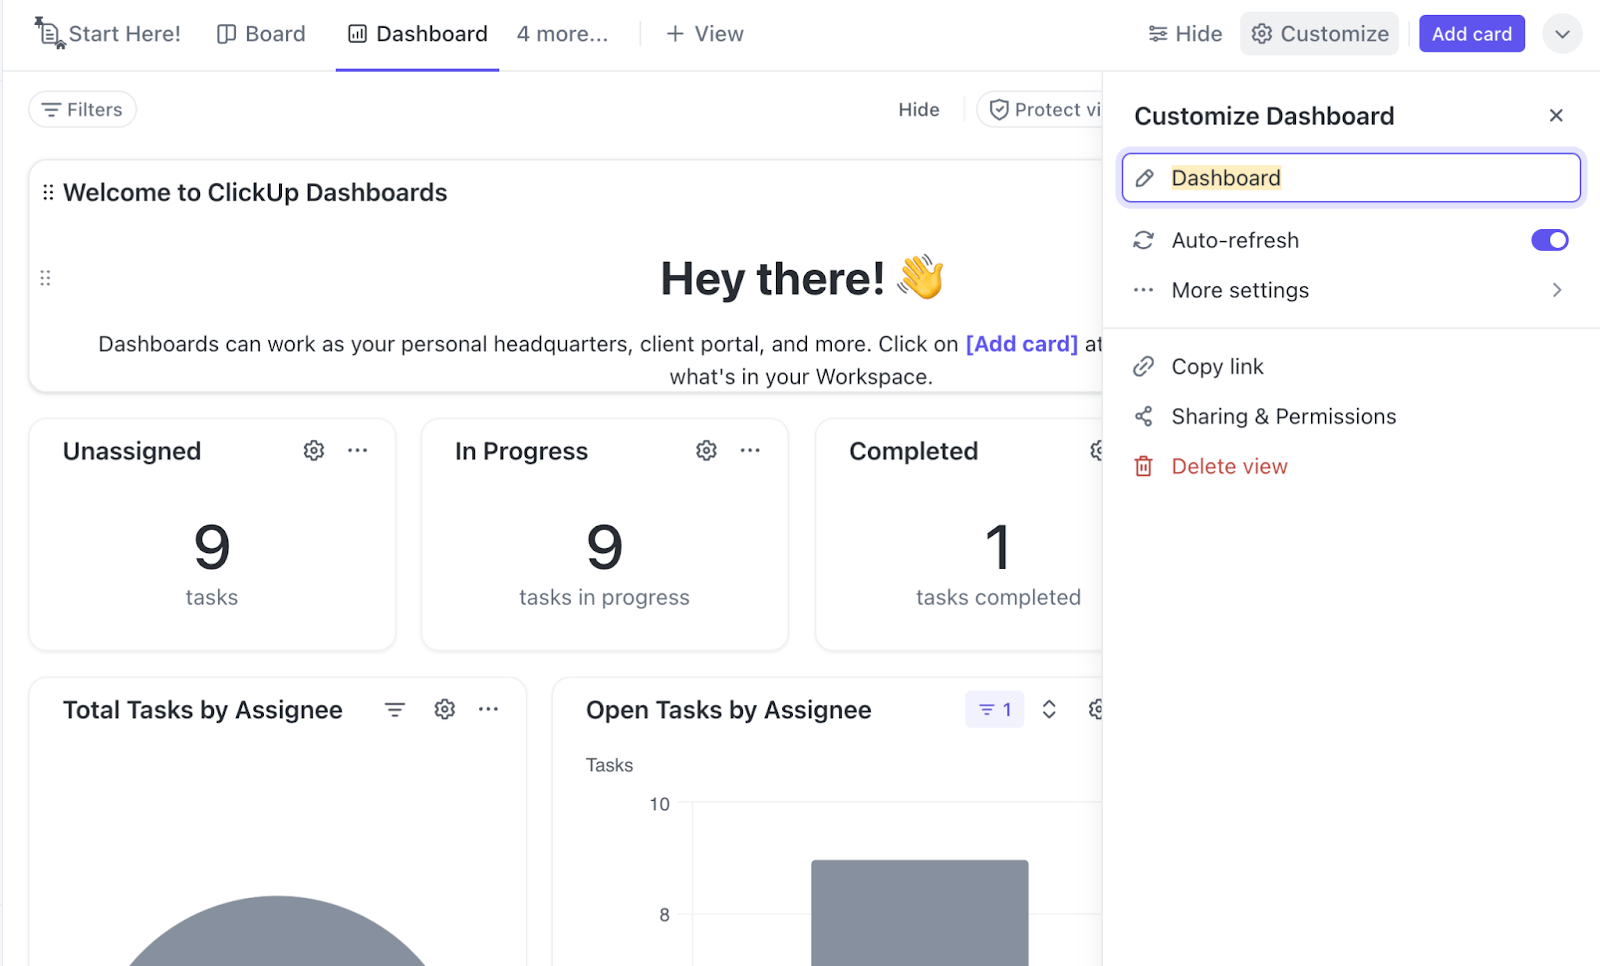Click the filter icon on Total Tasks by Assignee
The height and width of the screenshot is (966, 1600).
click(395, 709)
